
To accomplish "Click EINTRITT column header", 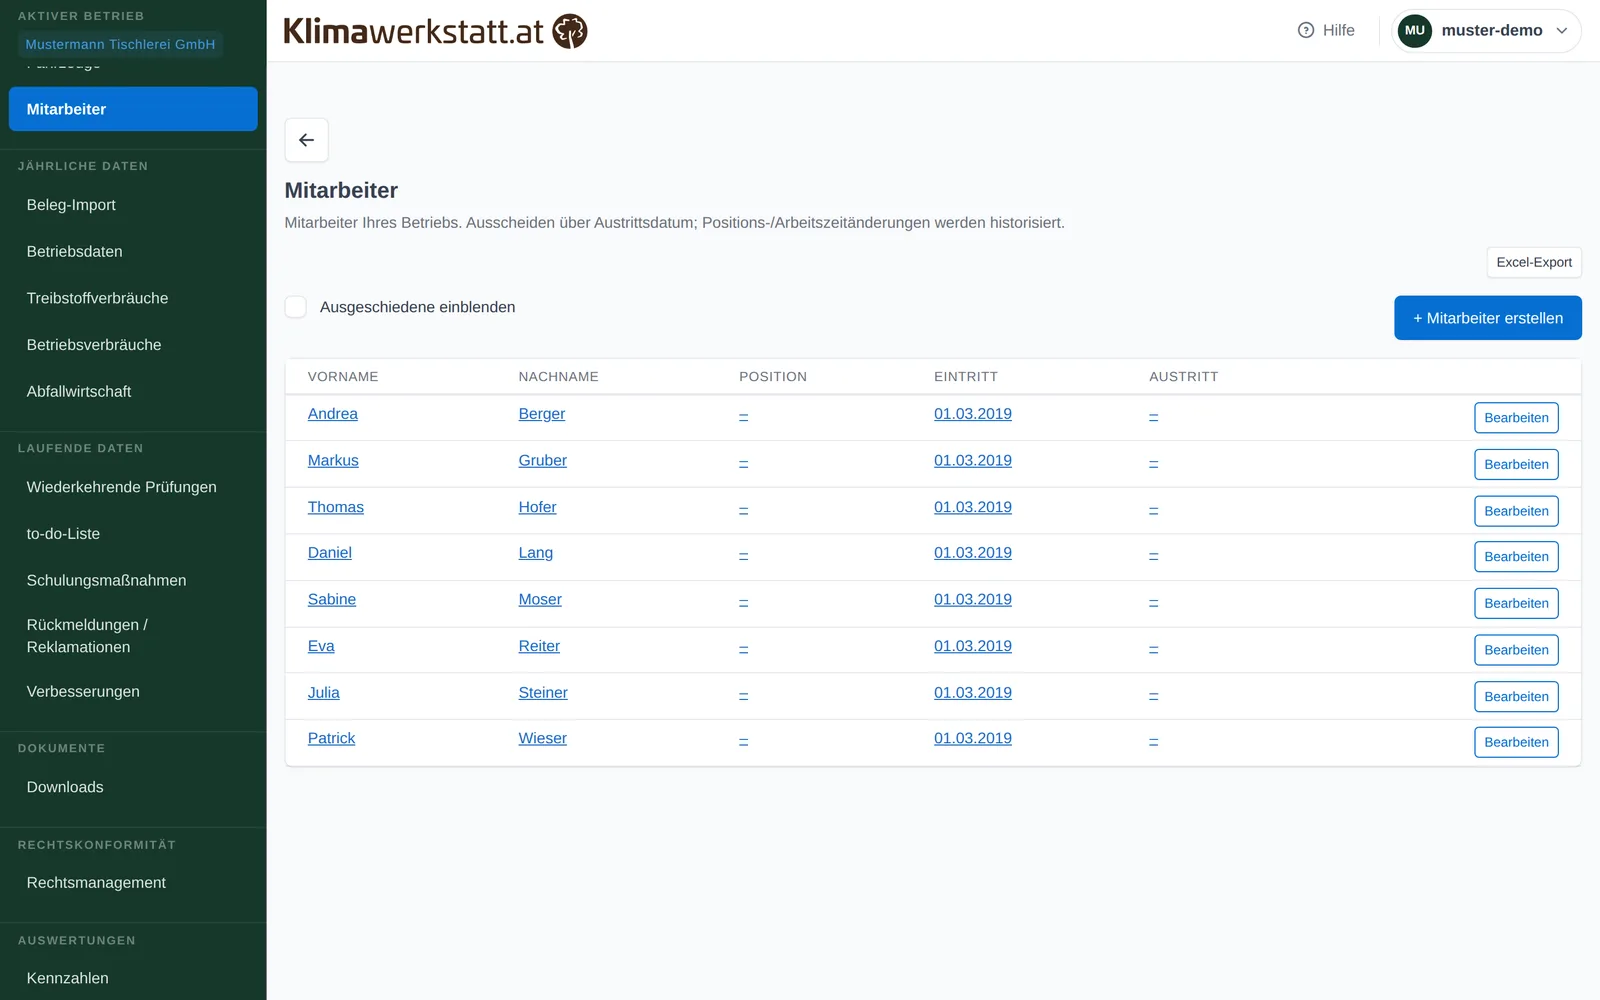I will click(x=965, y=377).
